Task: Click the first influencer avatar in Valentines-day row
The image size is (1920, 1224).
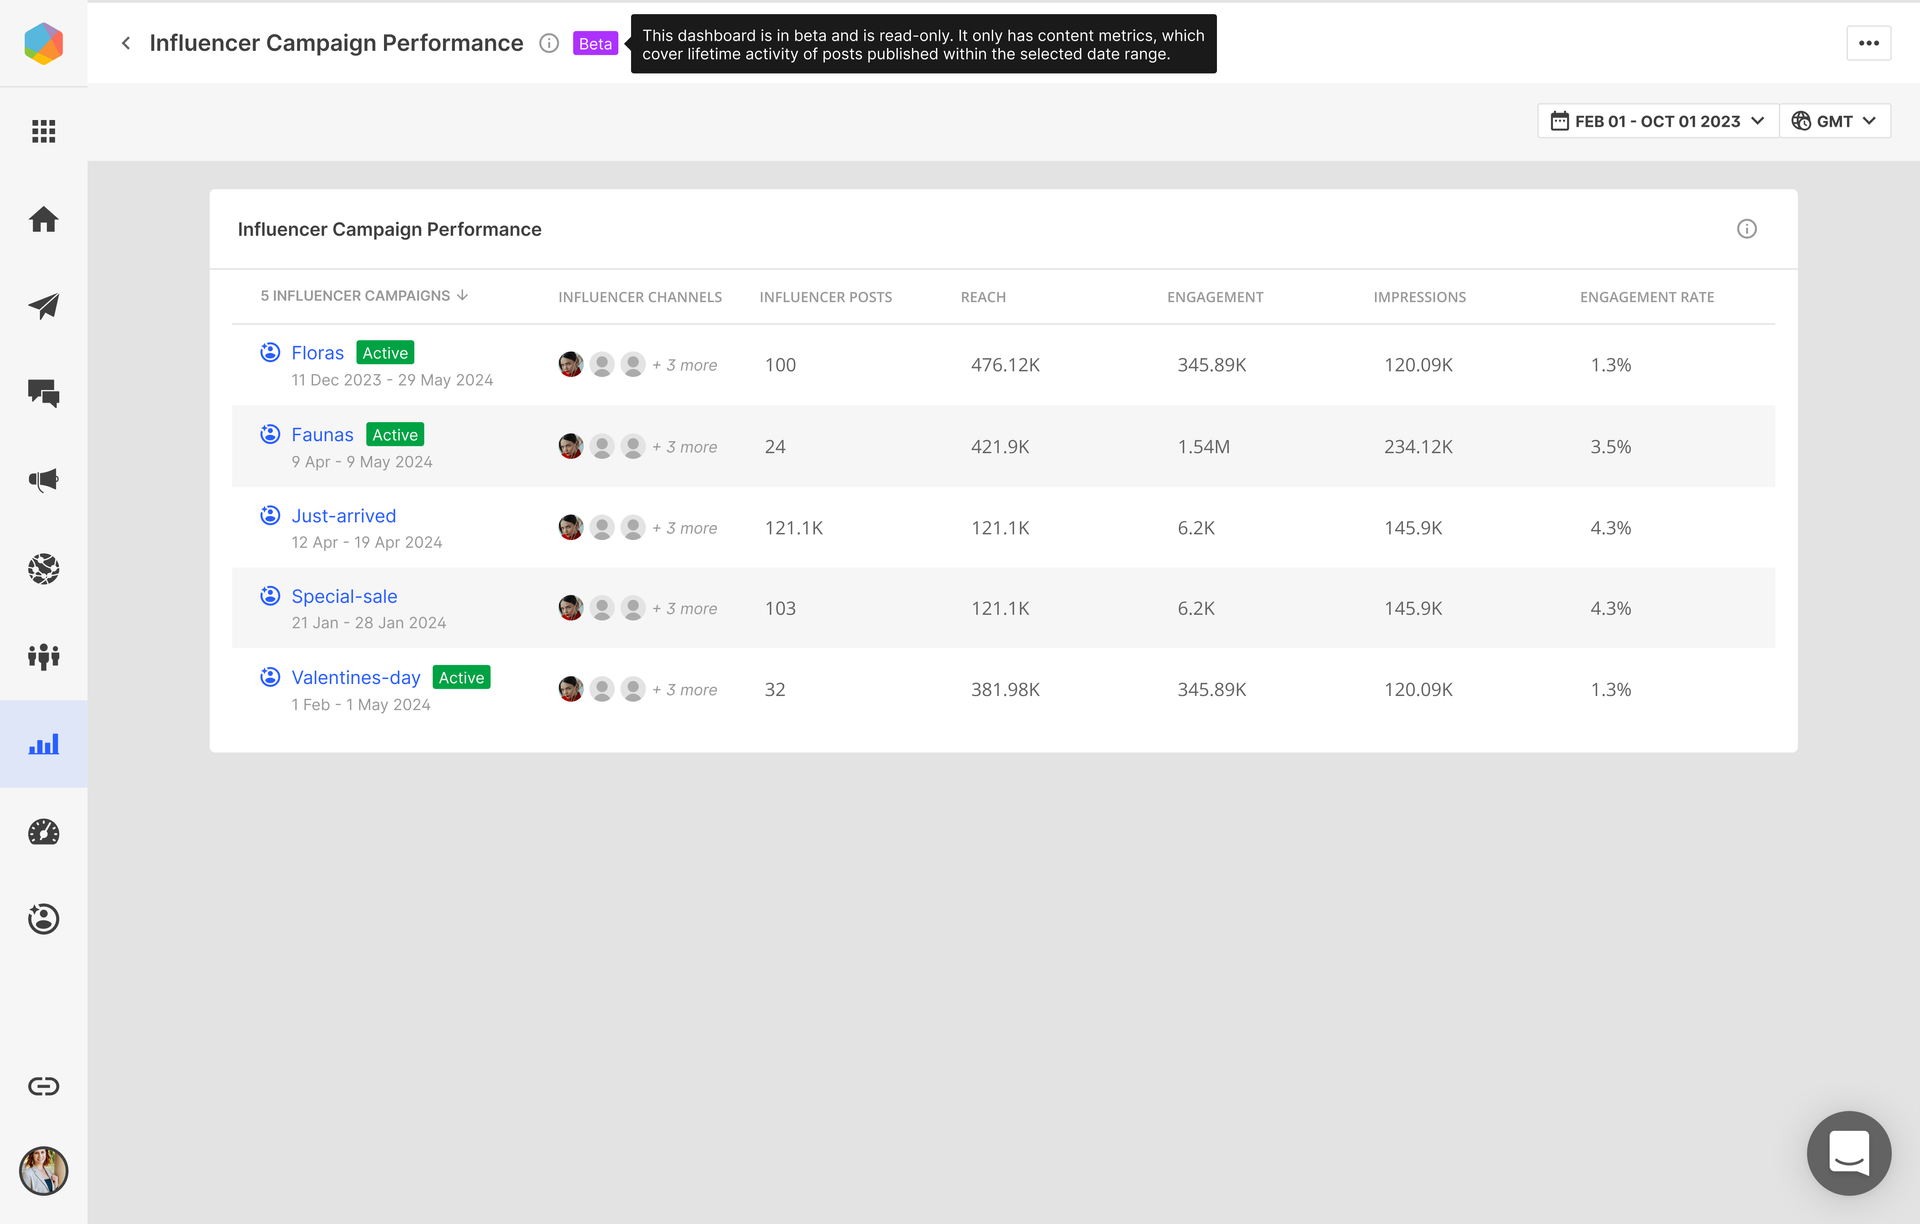Action: tap(571, 689)
